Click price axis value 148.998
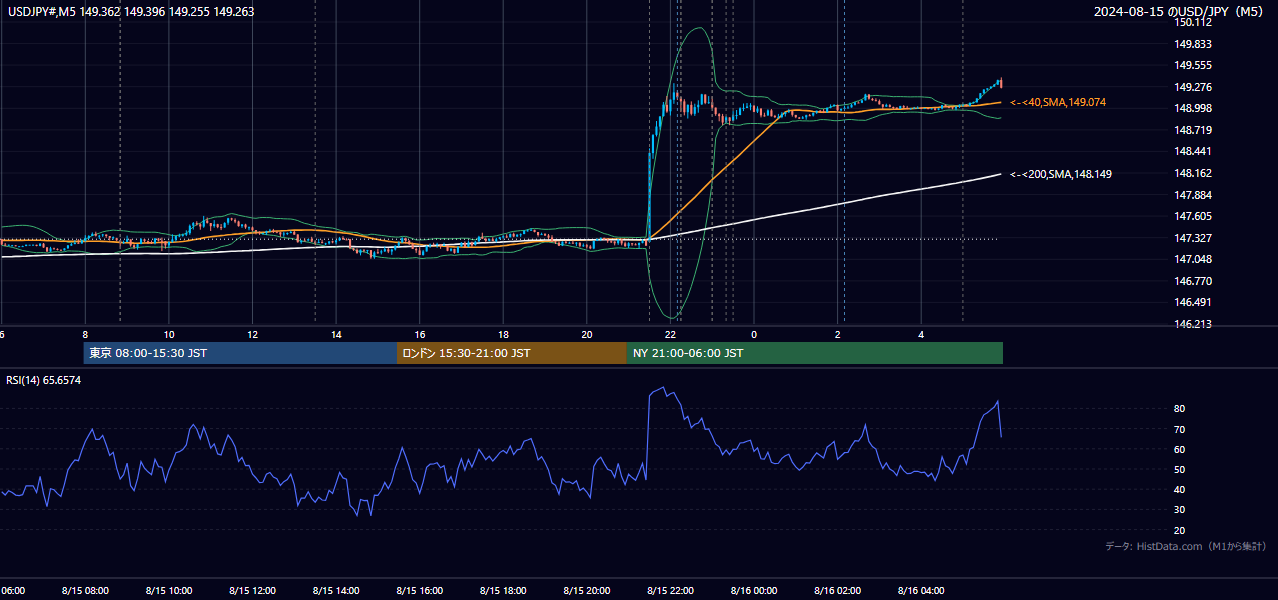This screenshot has height=600, width=1278. tap(1194, 108)
